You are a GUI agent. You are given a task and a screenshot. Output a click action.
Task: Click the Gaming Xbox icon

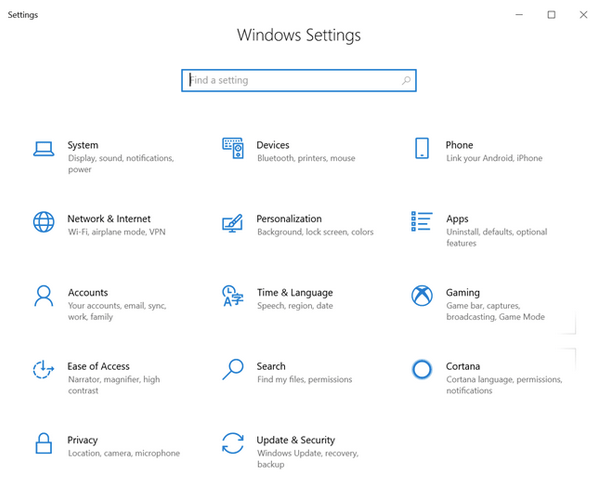coord(422,296)
